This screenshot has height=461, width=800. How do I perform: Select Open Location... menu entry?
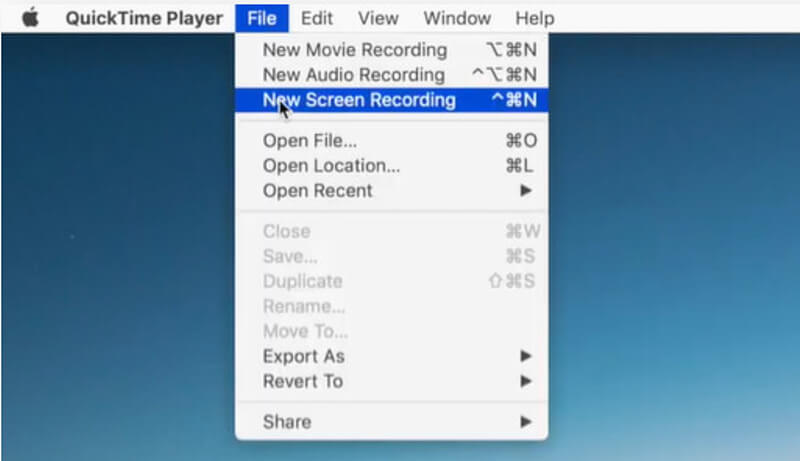[391, 166]
